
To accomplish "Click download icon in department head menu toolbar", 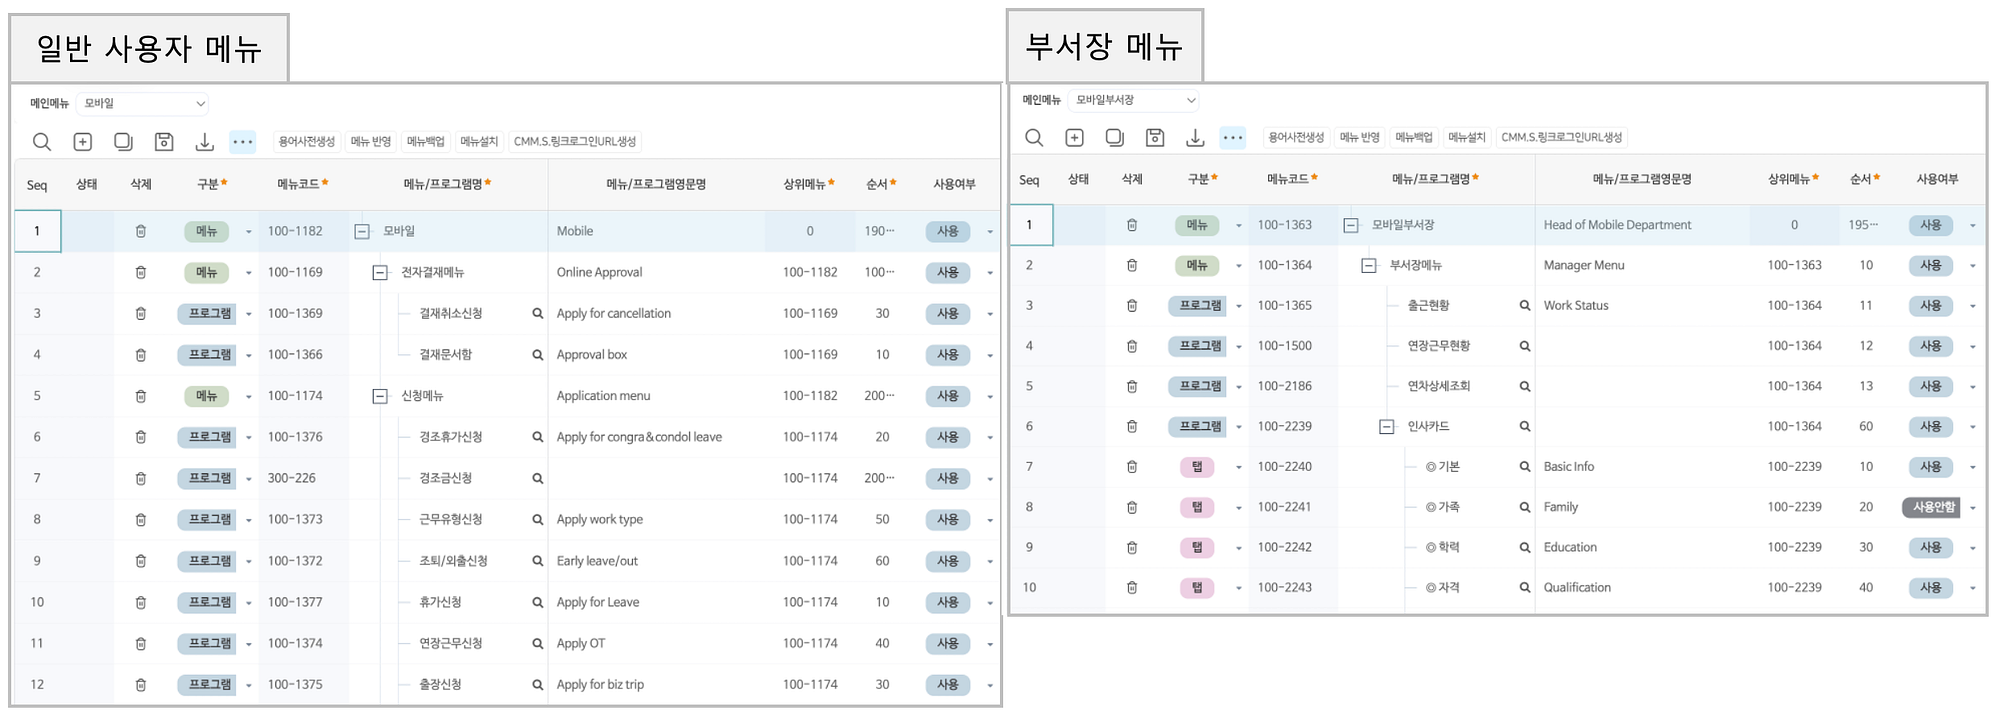I will tap(1195, 137).
